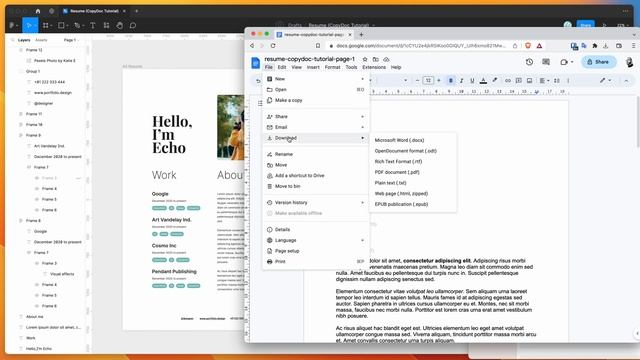The image size is (640, 360).
Task: Click the undo icon in Docs toolbar
Action: (258, 81)
